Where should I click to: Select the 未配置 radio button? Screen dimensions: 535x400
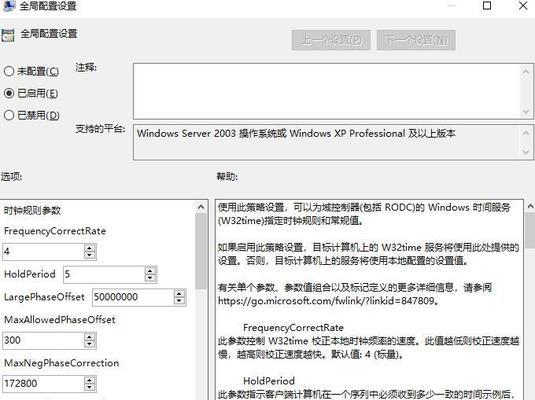(9, 71)
